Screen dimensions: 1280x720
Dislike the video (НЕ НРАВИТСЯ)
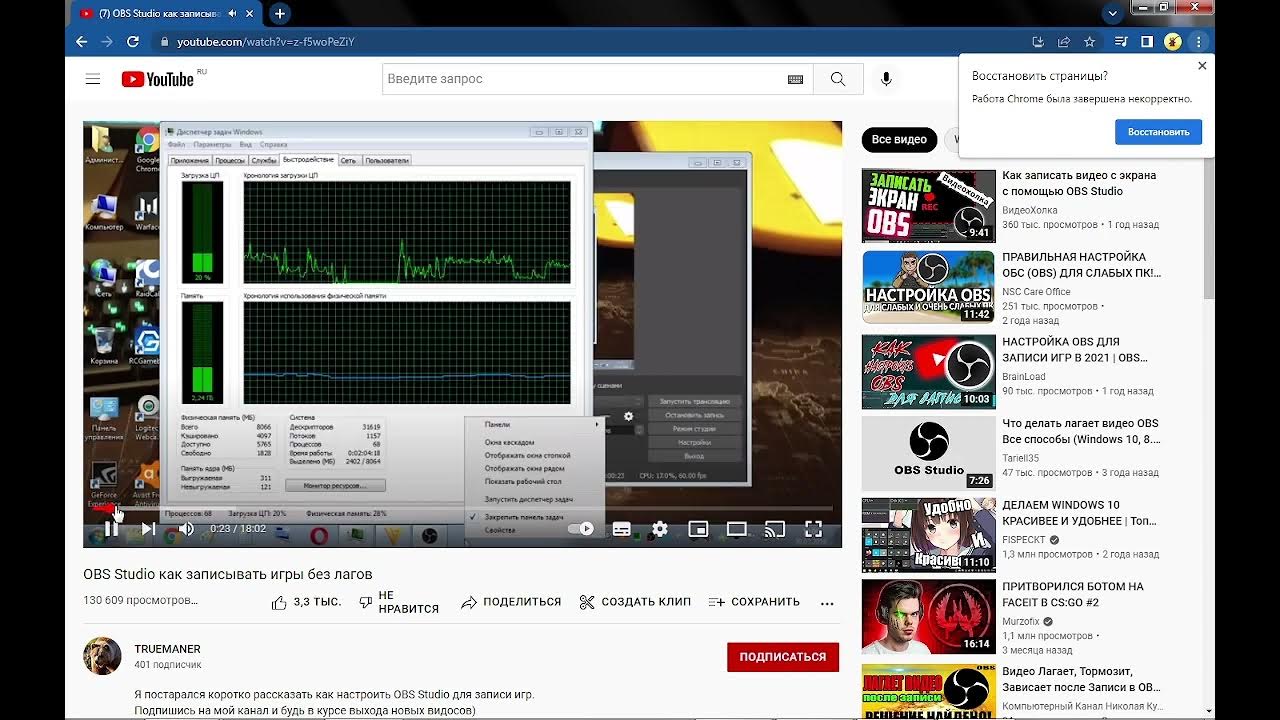click(x=399, y=602)
